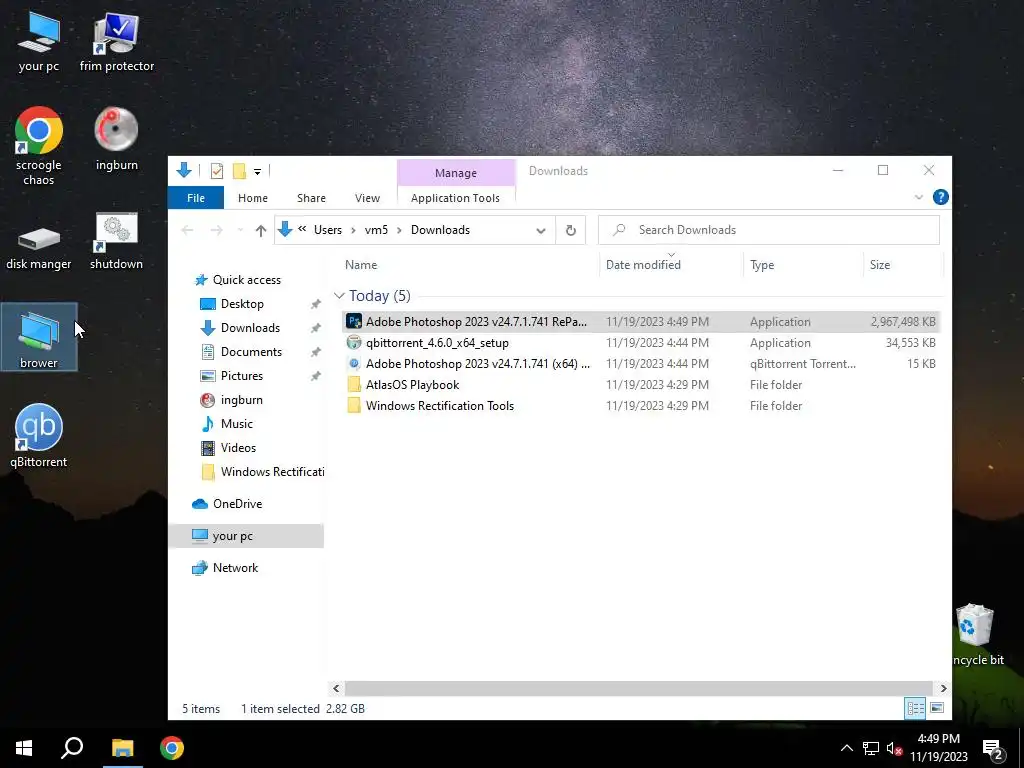This screenshot has width=1024, height=768.
Task: Click the Manage contextual tab
Action: 456,173
